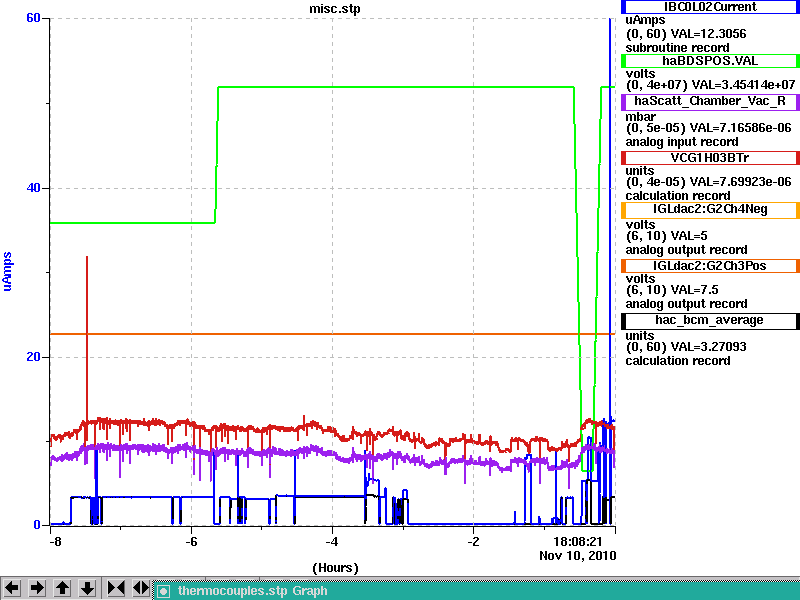Click the VAL=12.3056 readout
The height and width of the screenshot is (600, 800).
(x=708, y=34)
